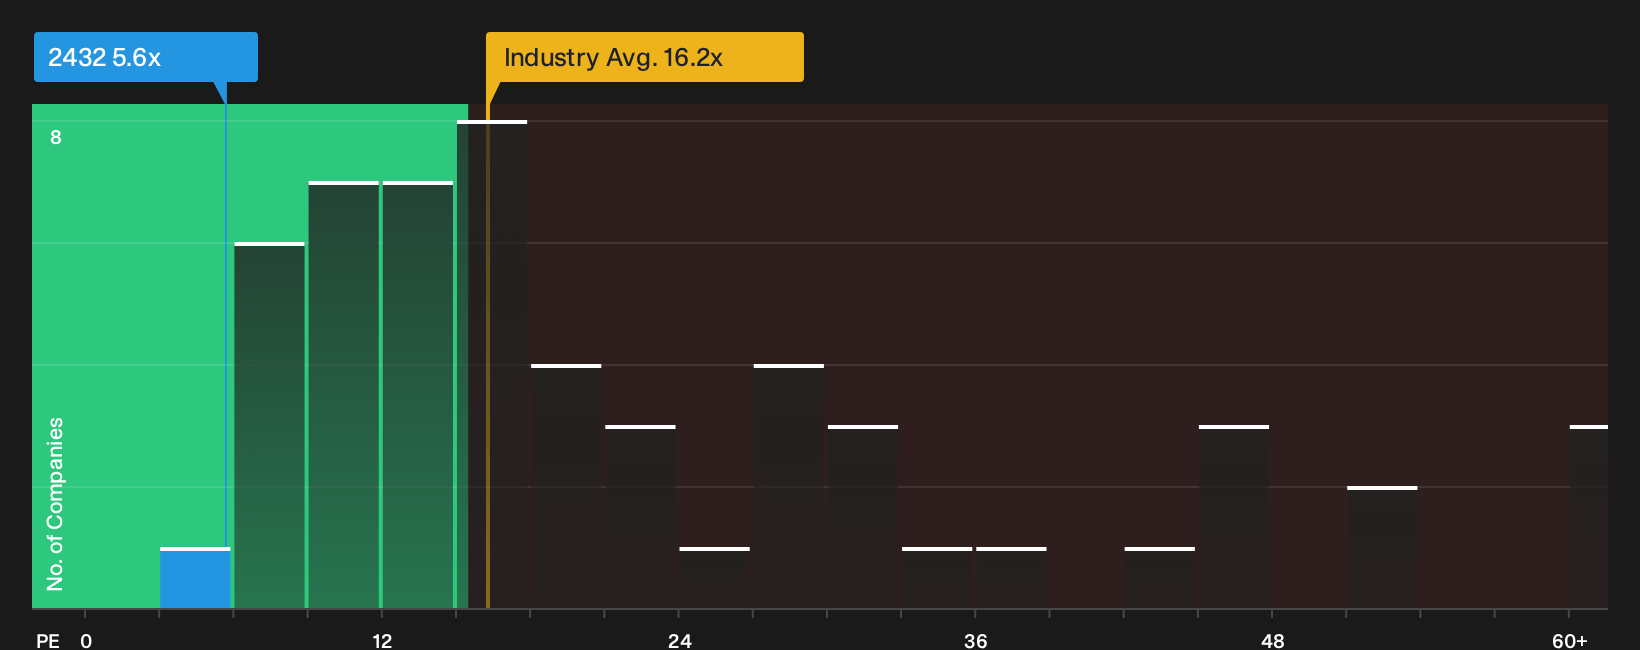Click the y-axis value '8'

tap(56, 137)
